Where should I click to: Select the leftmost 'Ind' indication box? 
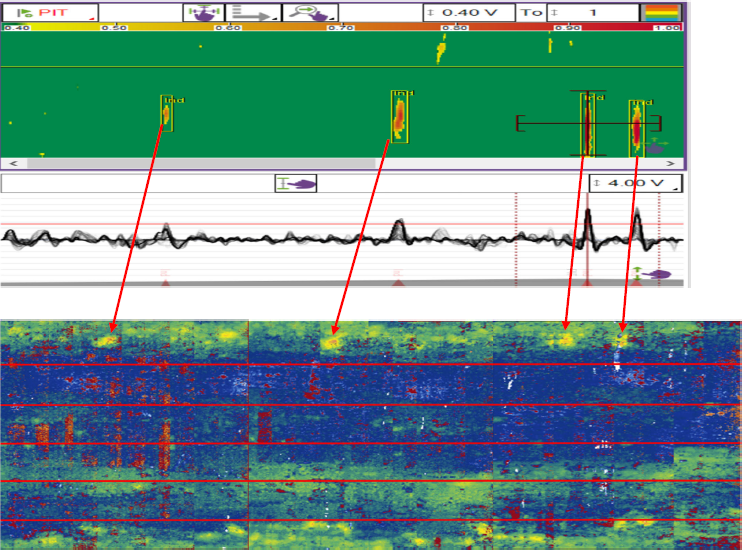coord(168,113)
